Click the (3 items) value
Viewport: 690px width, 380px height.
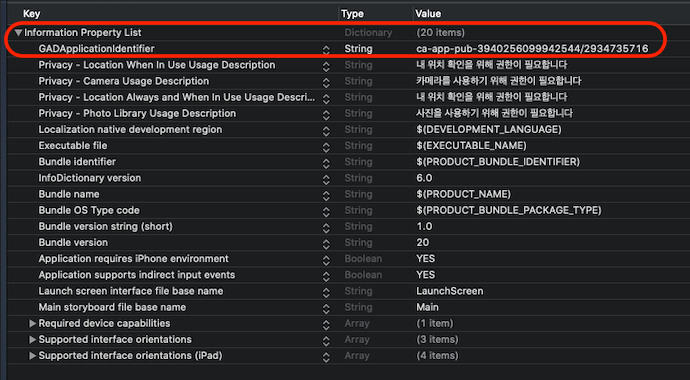pos(437,340)
